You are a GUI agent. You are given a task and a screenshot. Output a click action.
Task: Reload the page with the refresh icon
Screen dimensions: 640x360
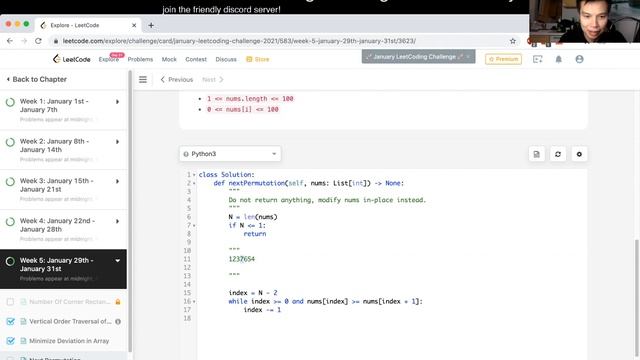point(38,41)
